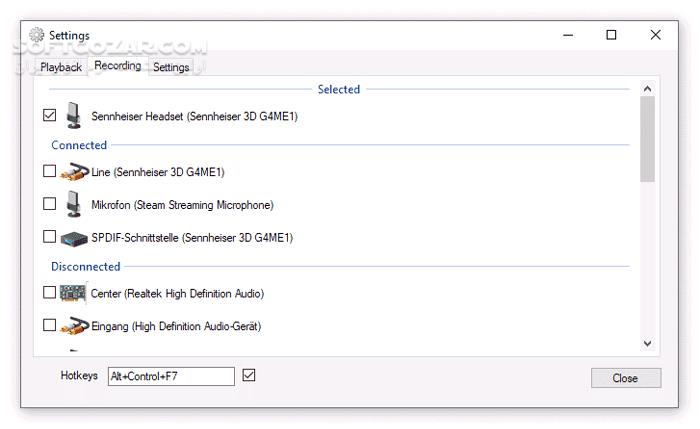Viewport: 700px width, 429px height.
Task: Click the Center Realtek sound card icon
Action: click(73, 293)
